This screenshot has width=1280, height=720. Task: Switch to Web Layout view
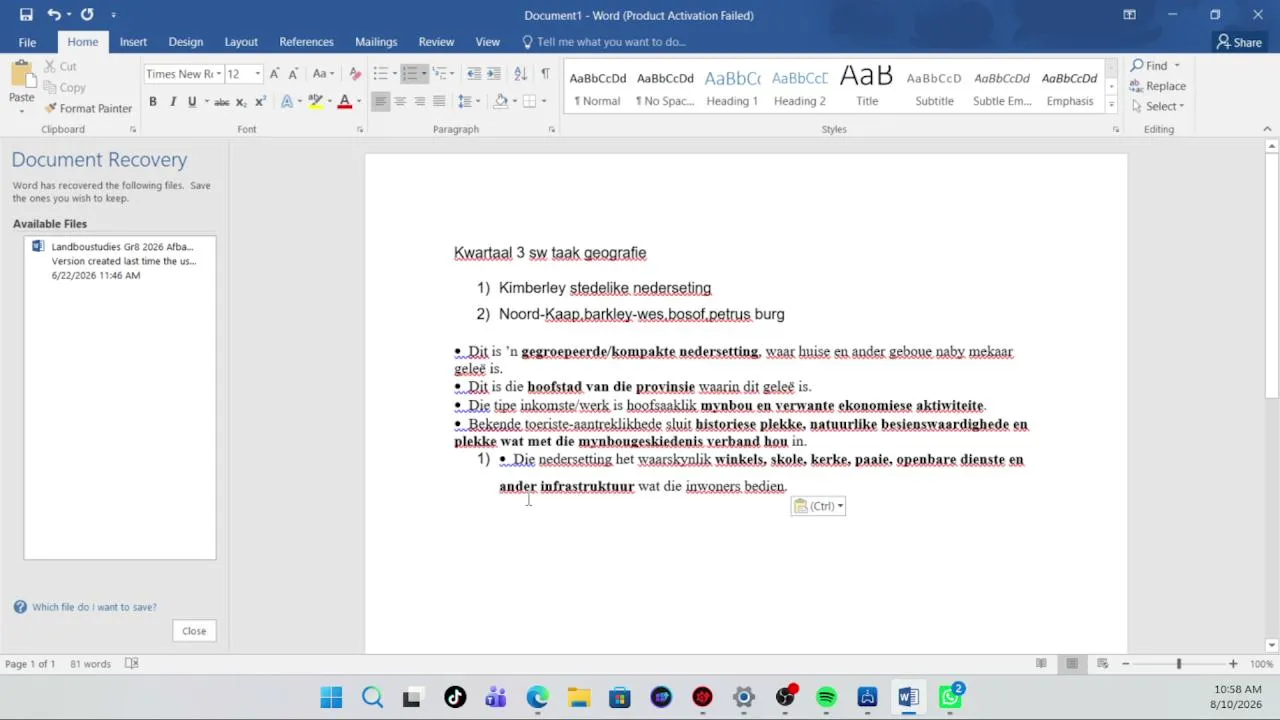(x=1103, y=664)
